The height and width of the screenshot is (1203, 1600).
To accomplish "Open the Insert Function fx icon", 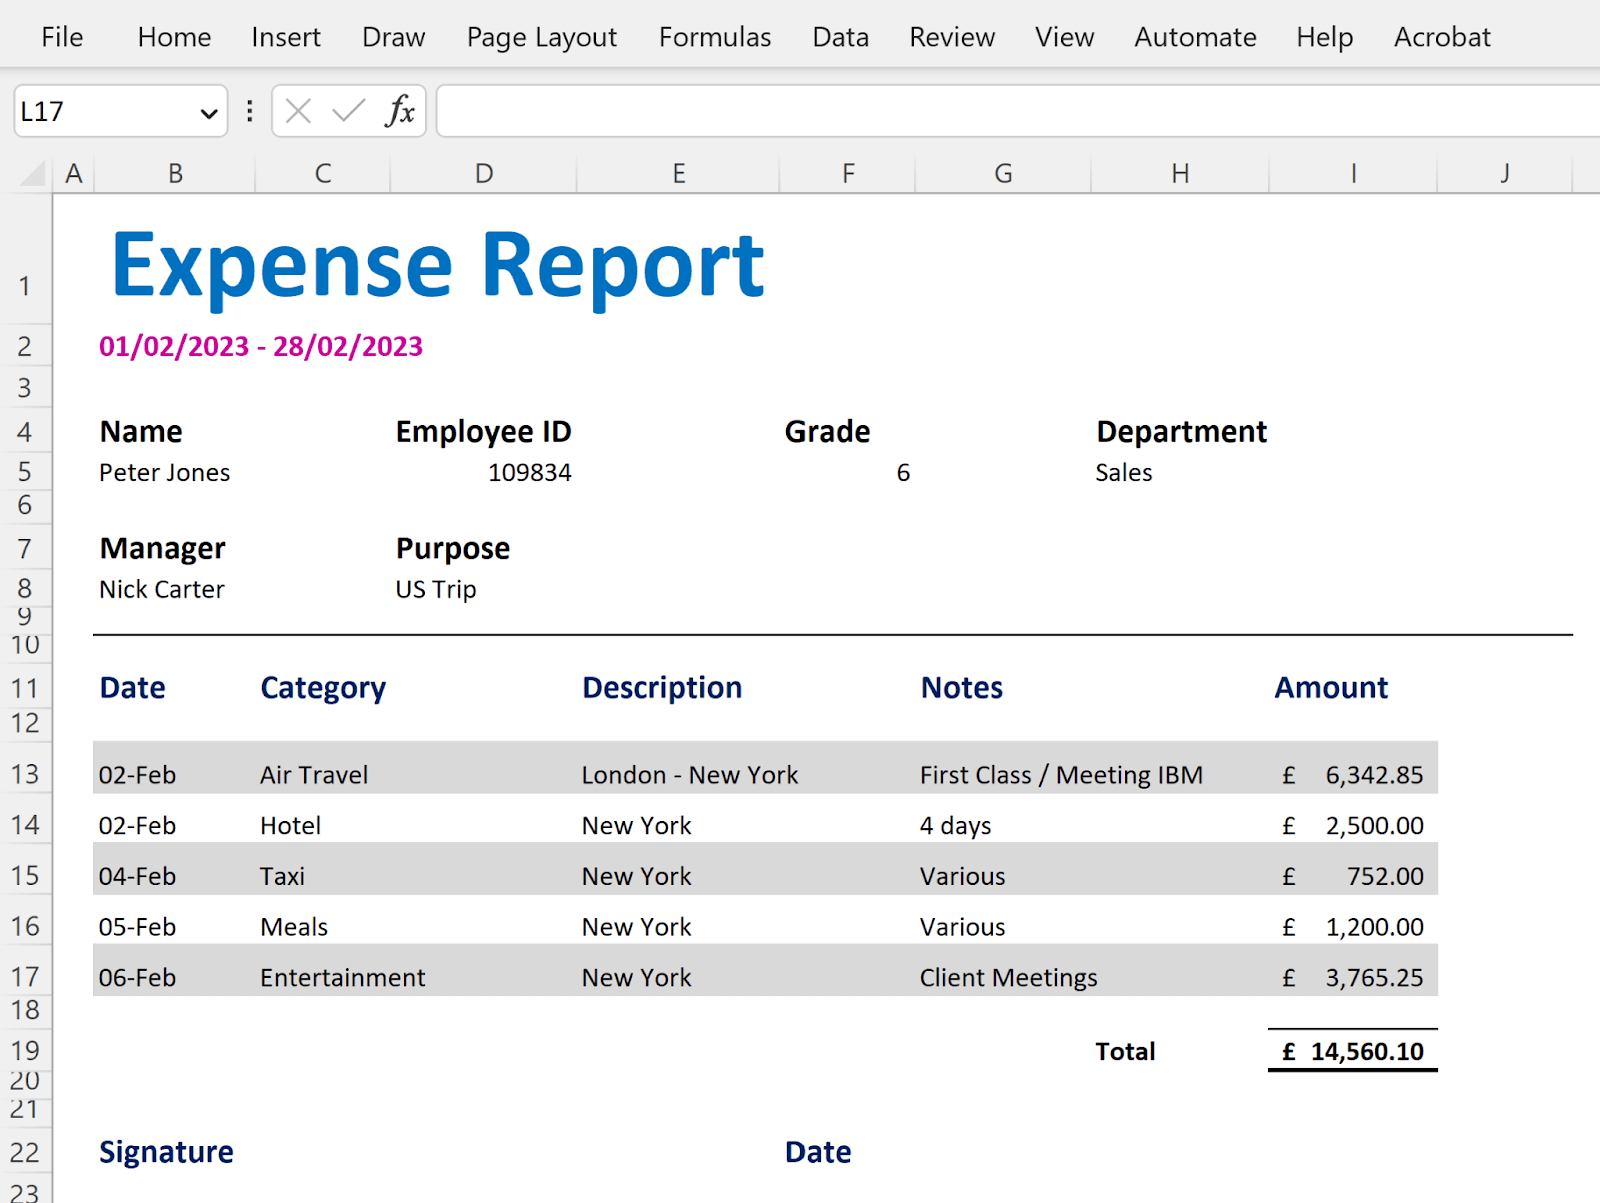I will tap(399, 111).
